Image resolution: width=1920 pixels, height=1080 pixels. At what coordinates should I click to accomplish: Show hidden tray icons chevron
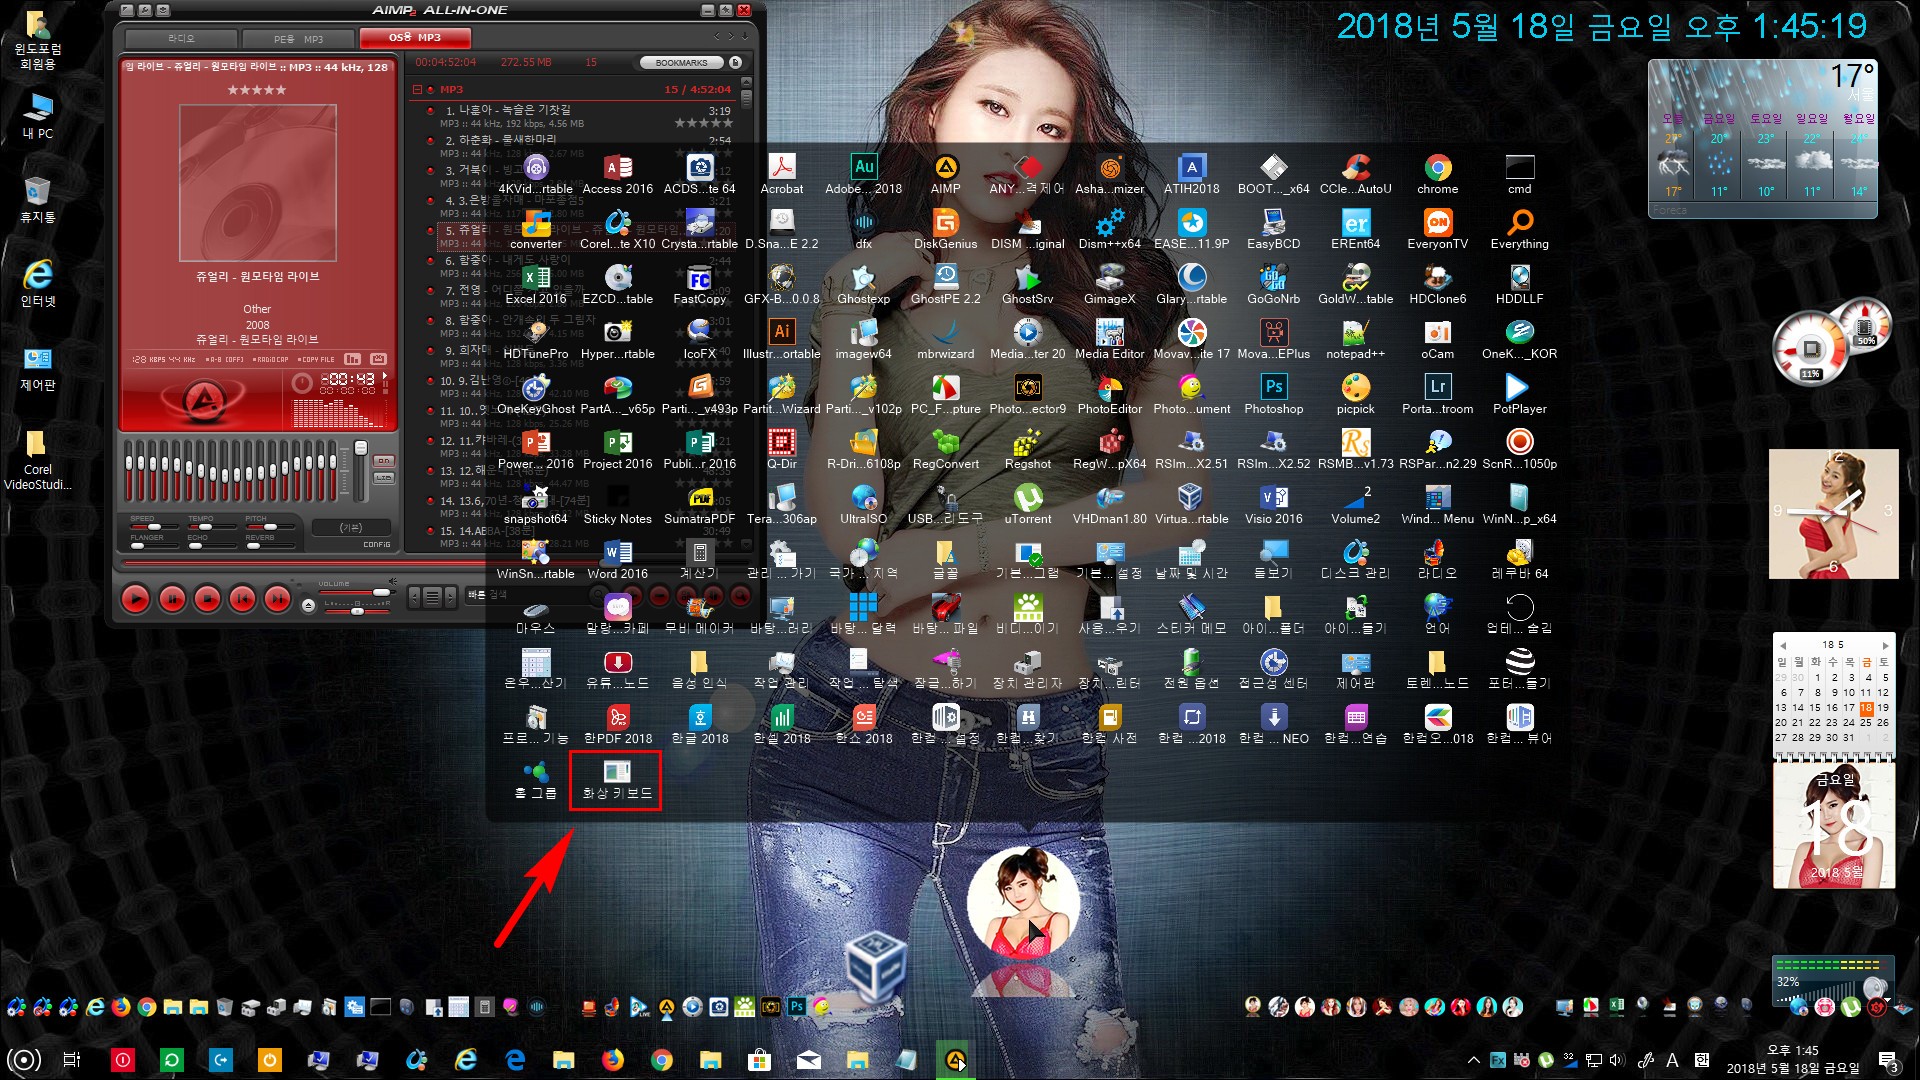click(x=1473, y=1060)
